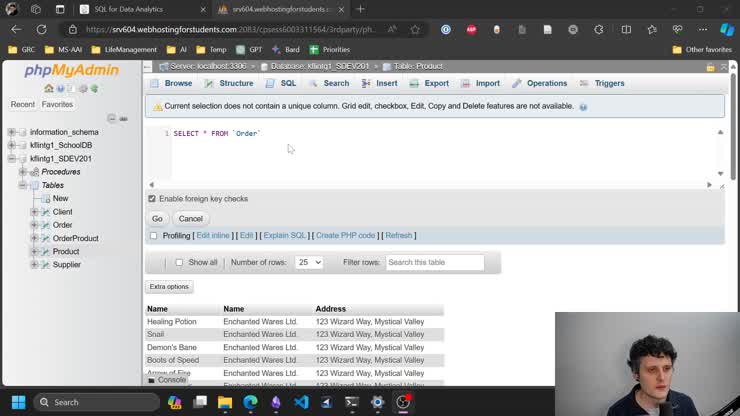
Task: Click the Explain SQL link
Action: [x=283, y=235]
